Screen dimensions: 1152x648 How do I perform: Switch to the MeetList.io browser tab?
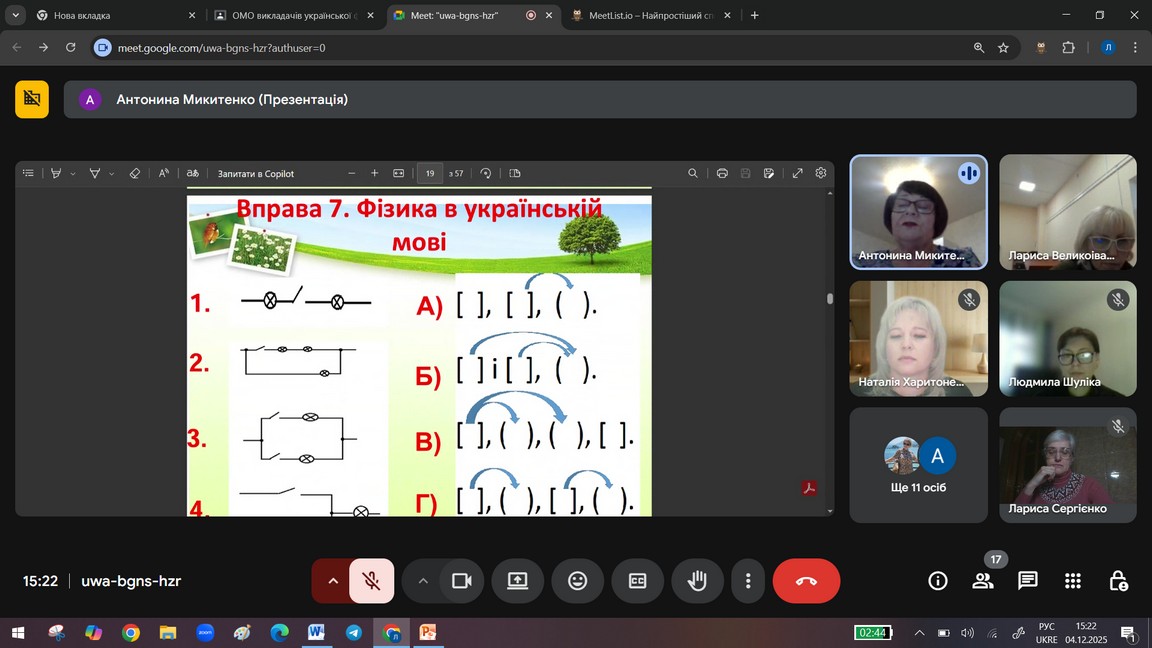click(x=649, y=15)
